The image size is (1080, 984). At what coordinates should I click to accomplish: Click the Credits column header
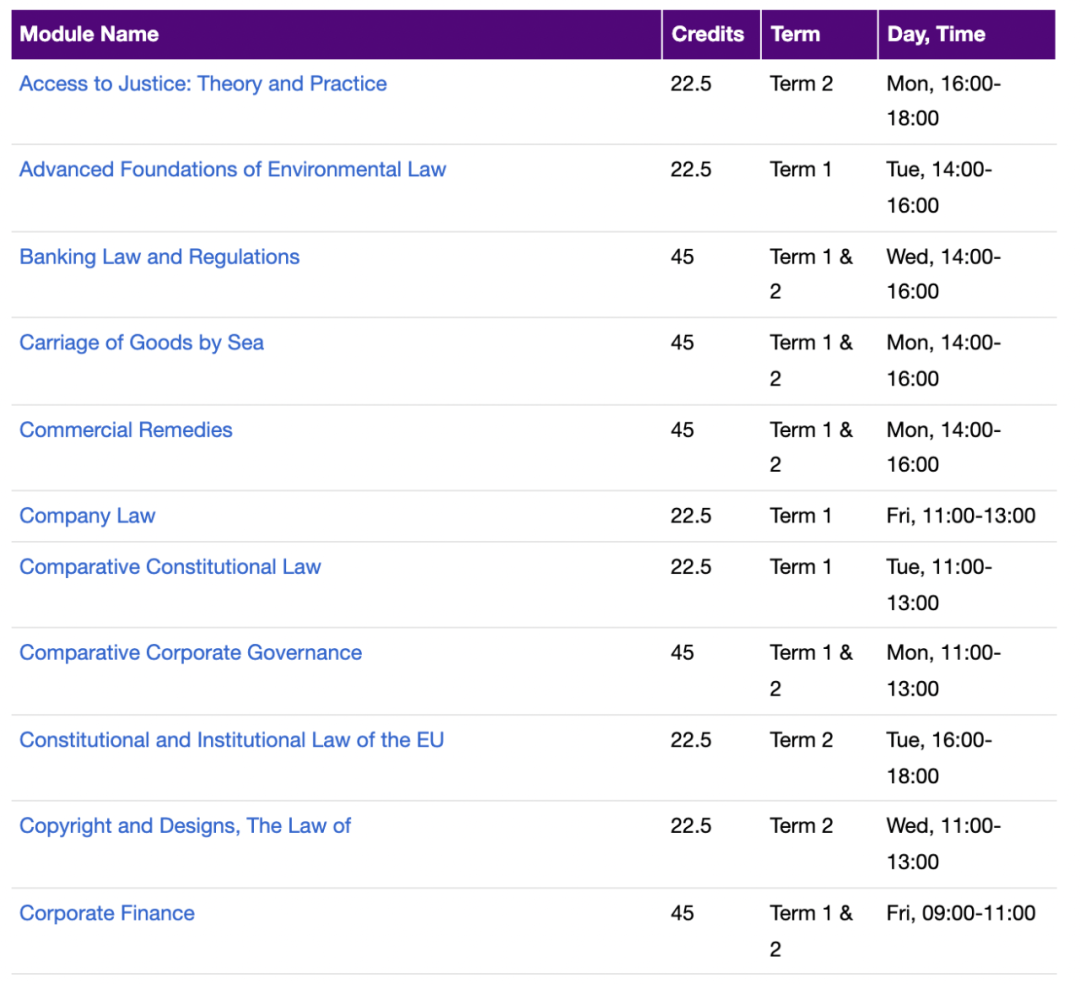(708, 34)
